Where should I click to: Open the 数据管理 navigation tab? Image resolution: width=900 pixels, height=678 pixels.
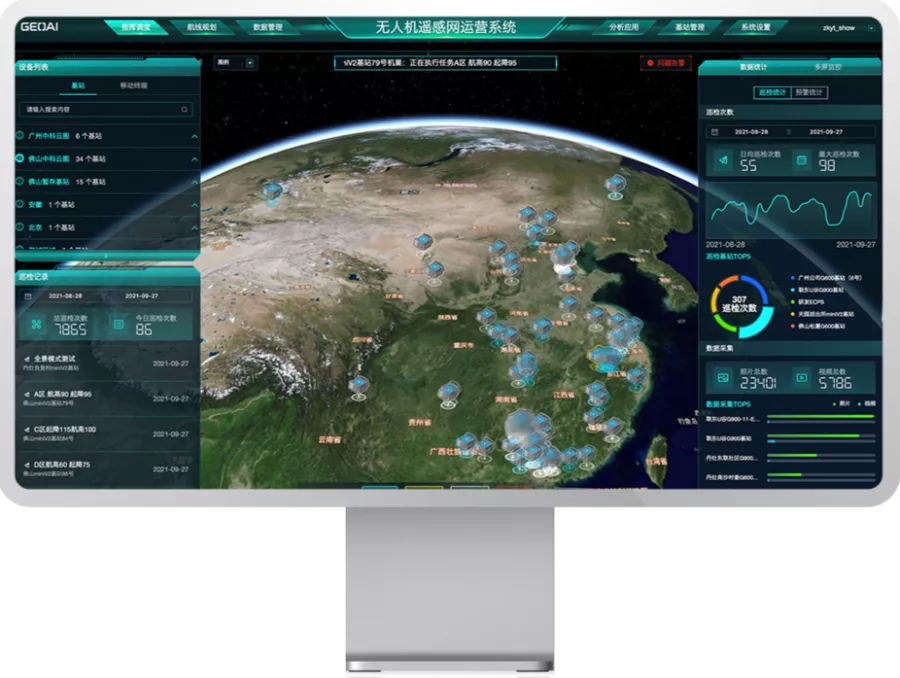(x=267, y=27)
